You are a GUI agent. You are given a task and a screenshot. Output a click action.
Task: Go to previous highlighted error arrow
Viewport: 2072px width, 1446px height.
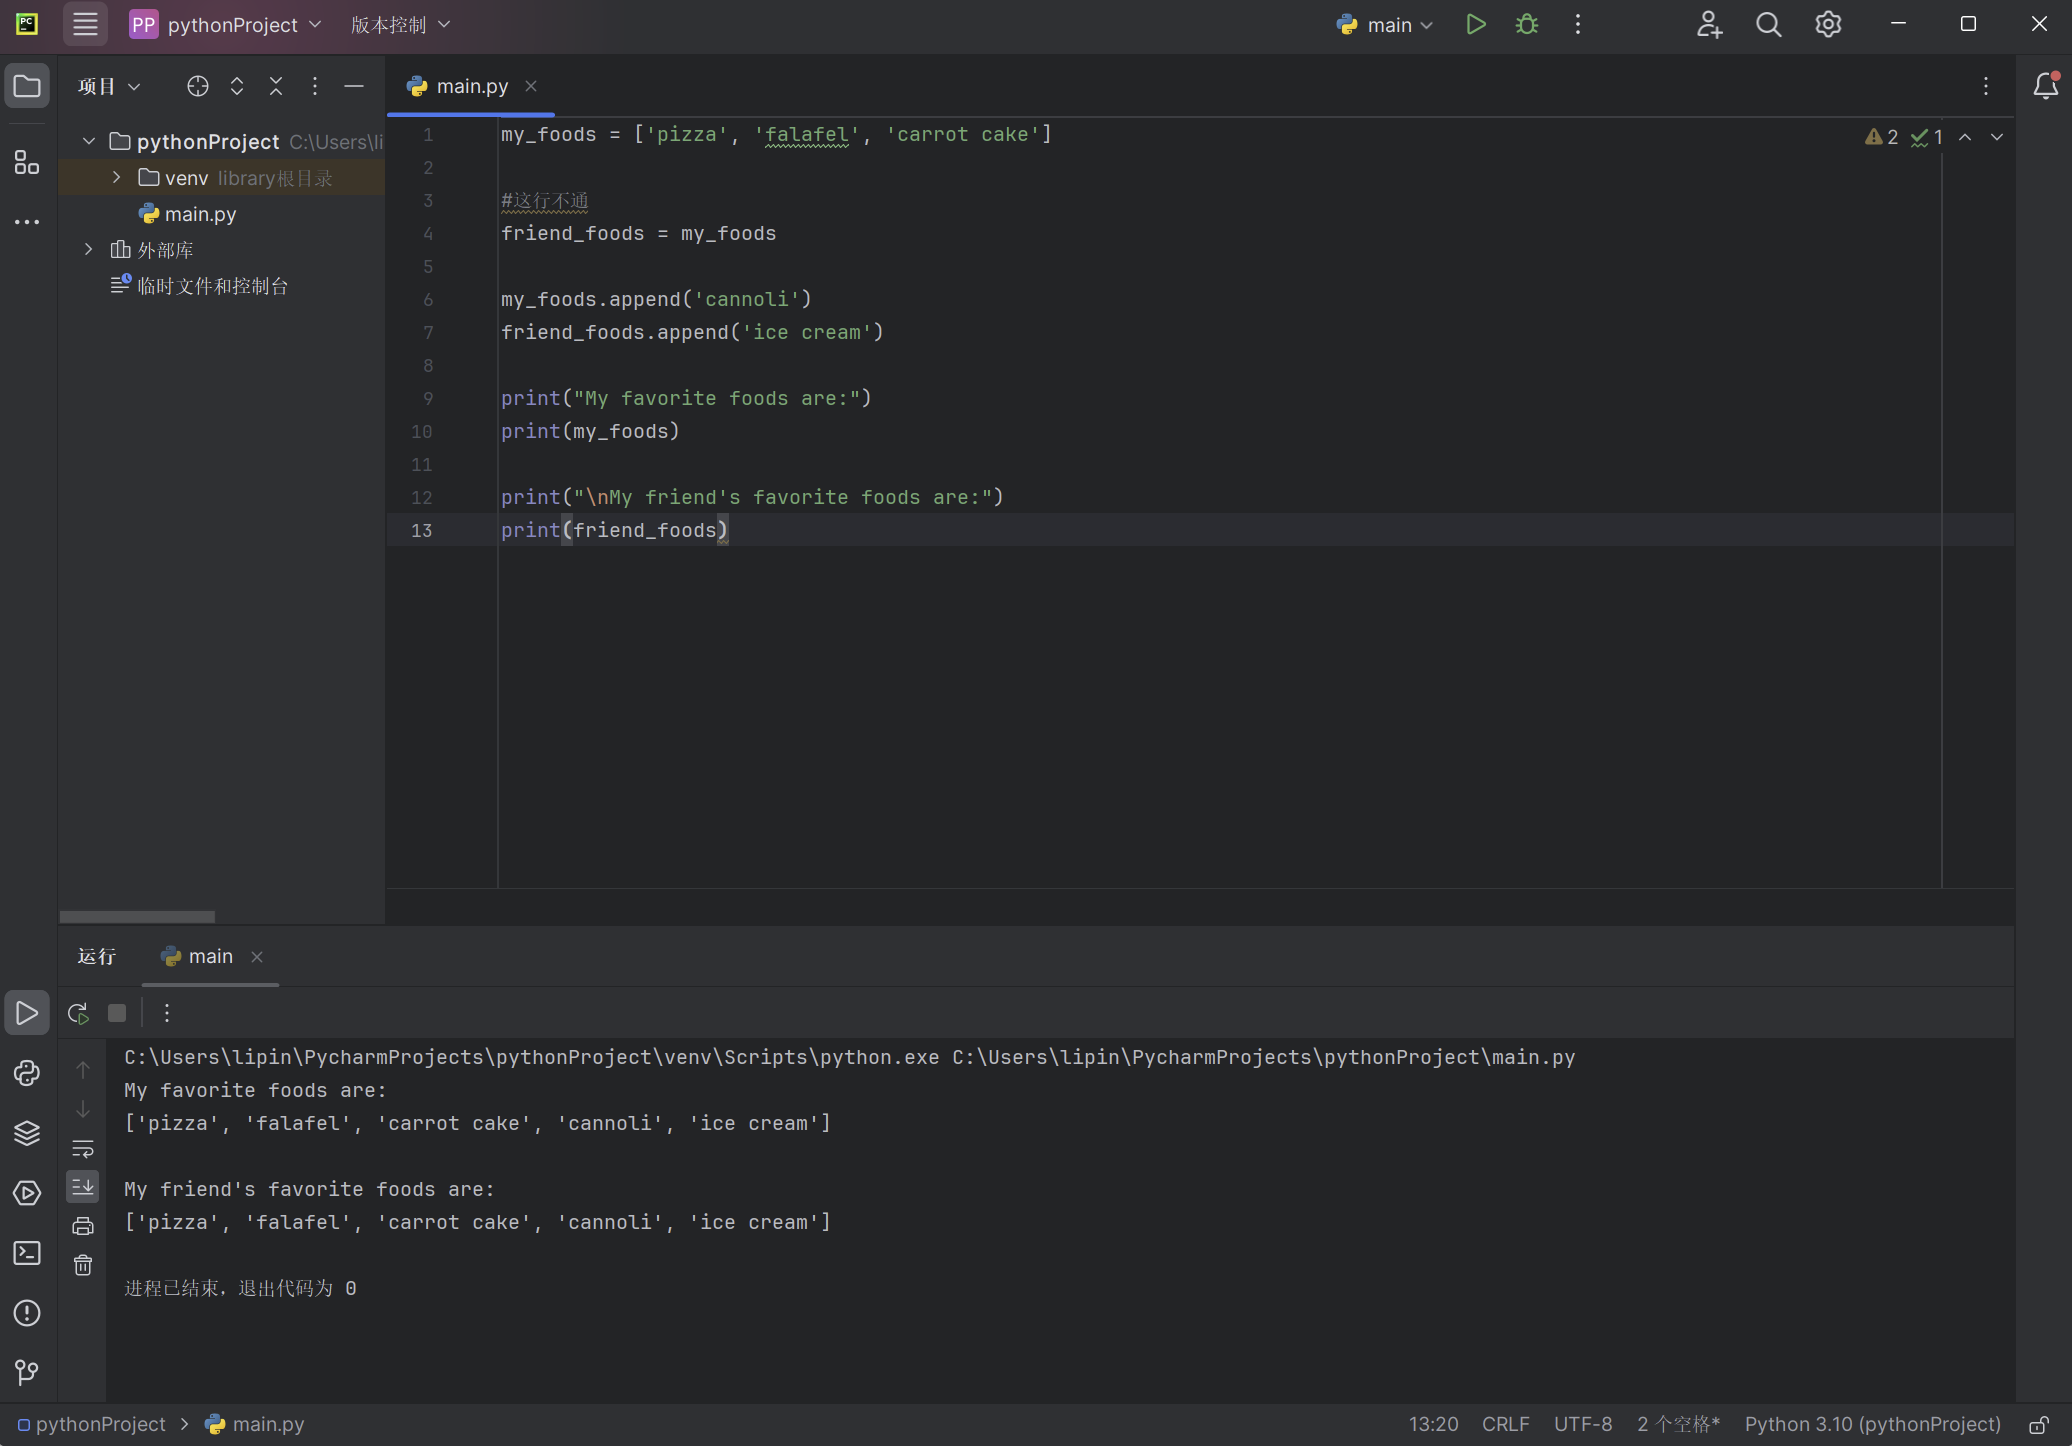point(1965,137)
